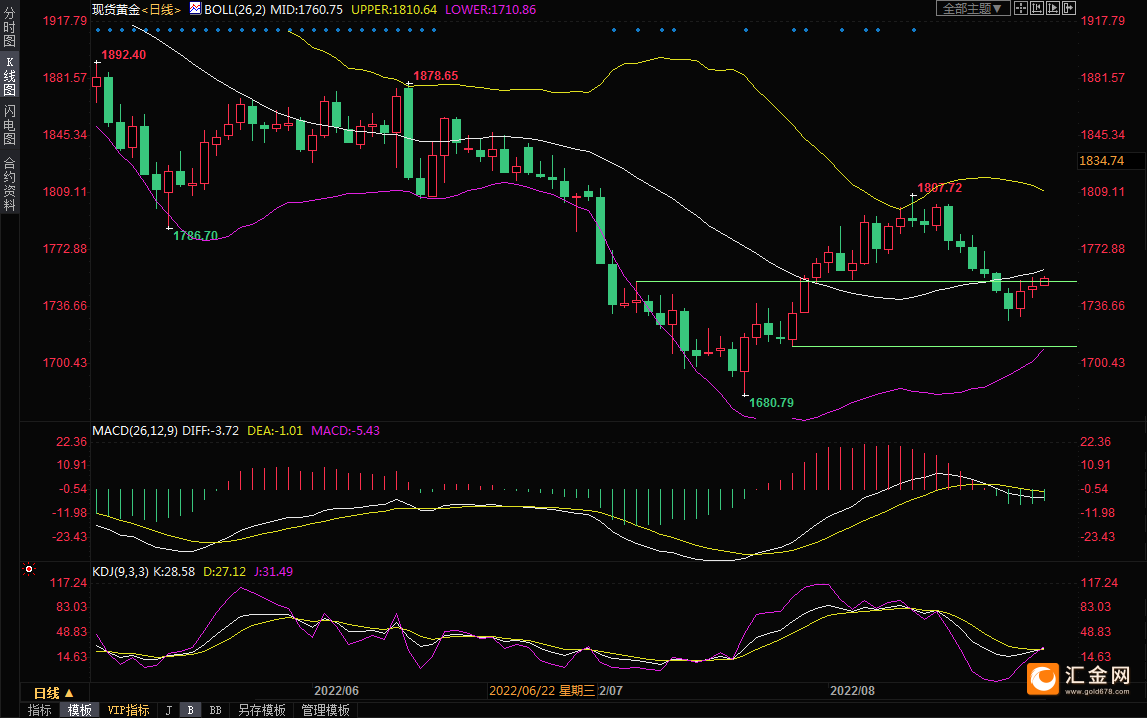Choose the BB template button
1147x718 pixels.
click(215, 710)
